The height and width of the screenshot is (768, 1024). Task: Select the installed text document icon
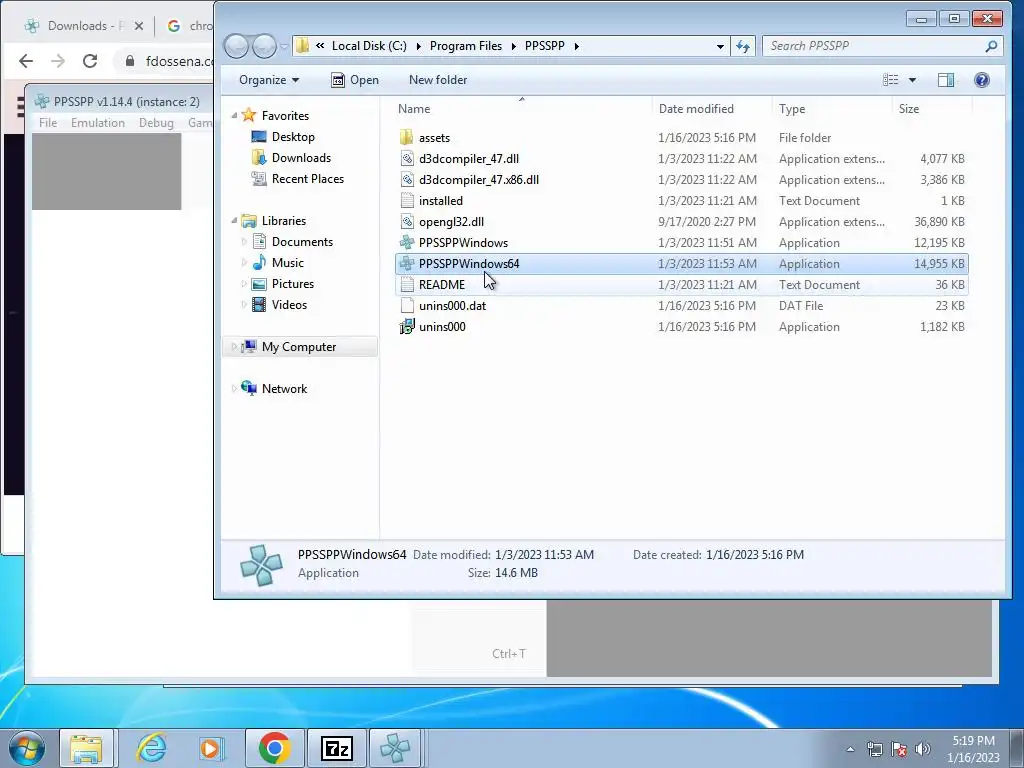tap(407, 200)
